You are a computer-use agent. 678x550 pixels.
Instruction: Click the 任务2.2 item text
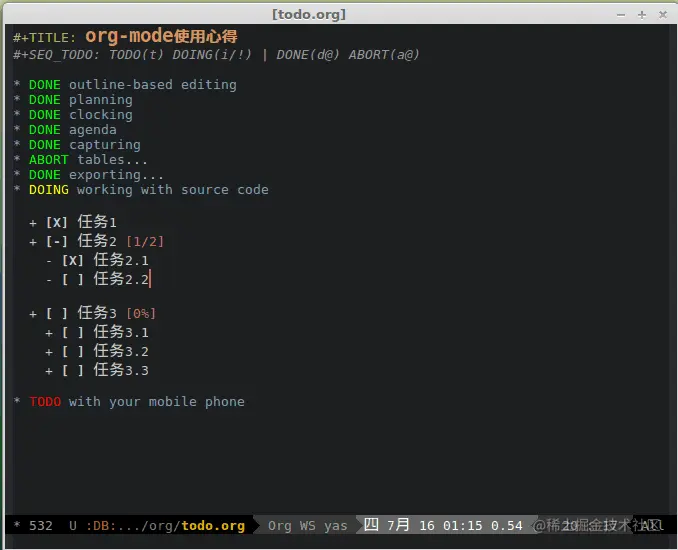point(121,278)
